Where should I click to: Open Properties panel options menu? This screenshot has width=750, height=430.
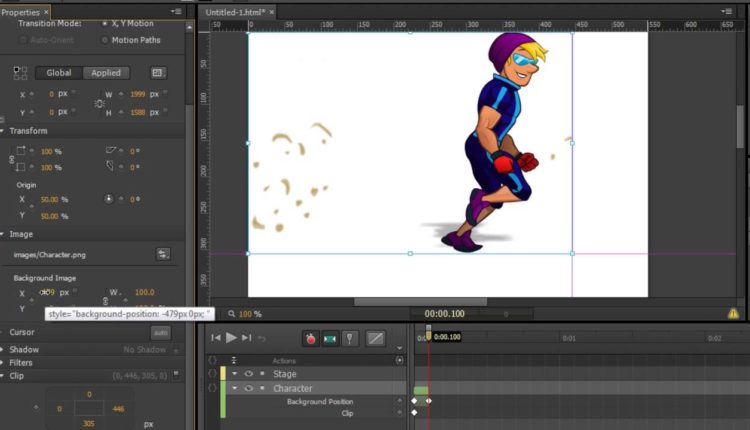[x=176, y=11]
